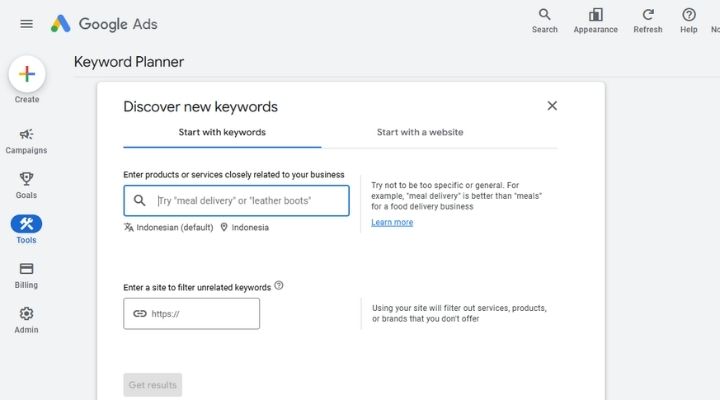Click the Keyword Planner page title

129,62
